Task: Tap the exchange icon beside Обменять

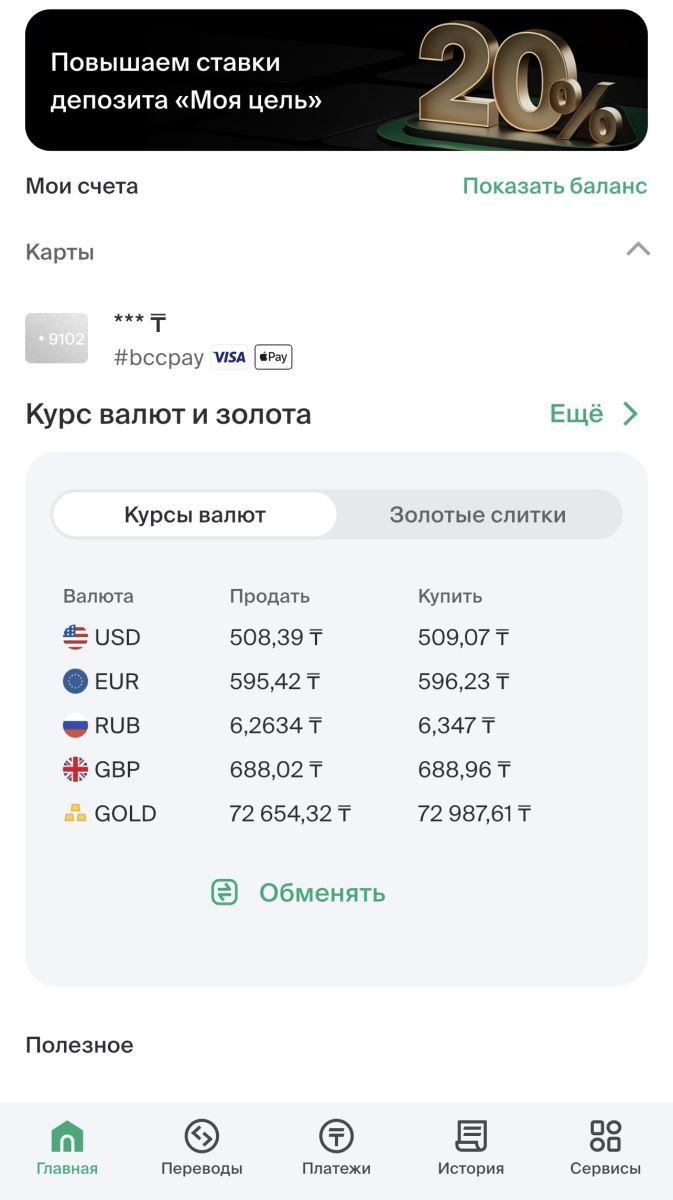Action: 225,893
